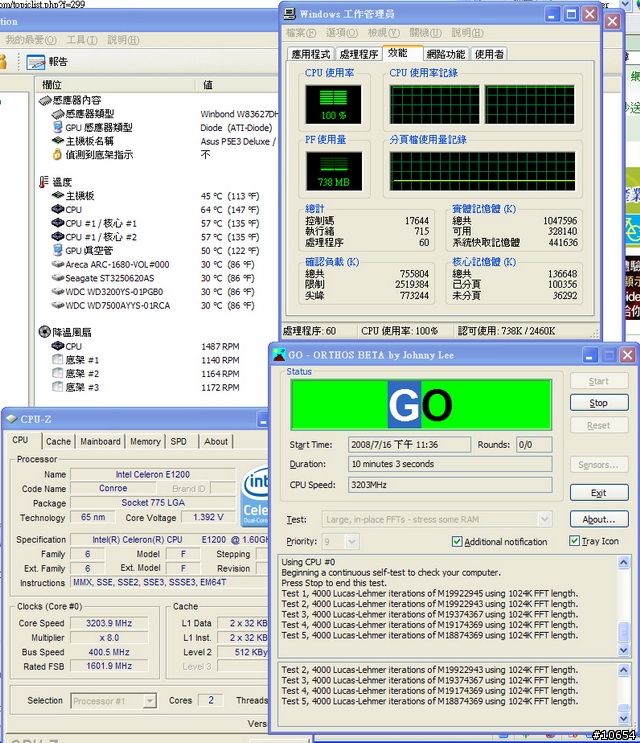Click the Start Time field in ORTHOS
The width and height of the screenshot is (640, 743).
point(409,444)
